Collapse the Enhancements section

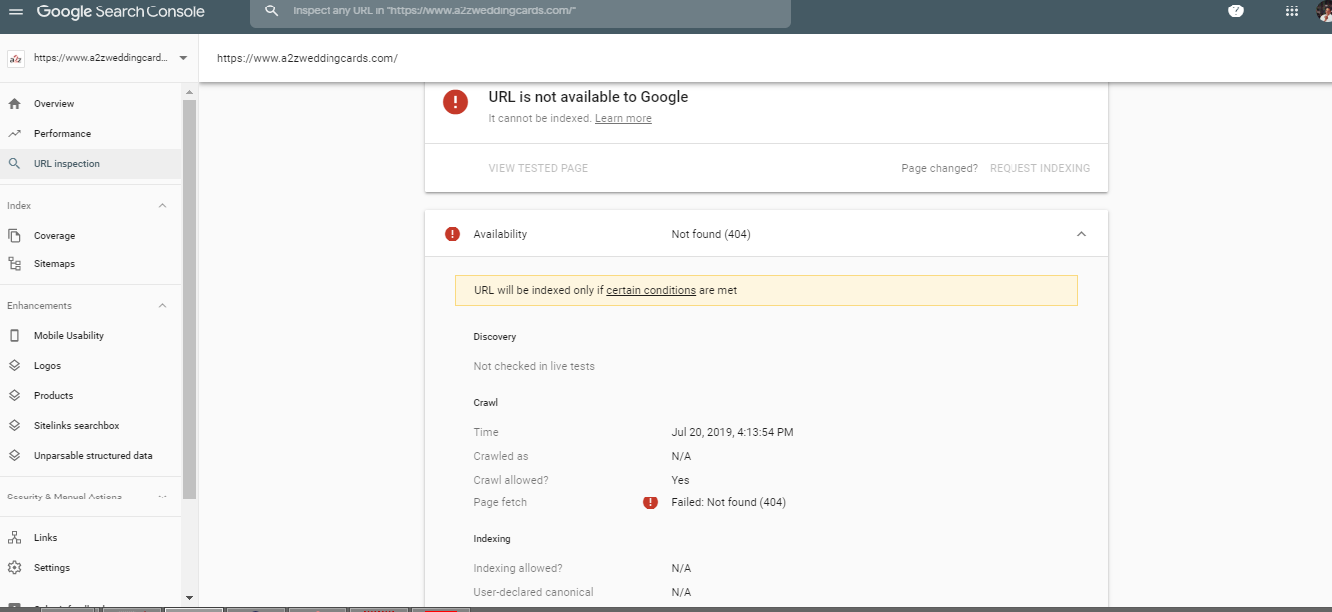point(162,306)
